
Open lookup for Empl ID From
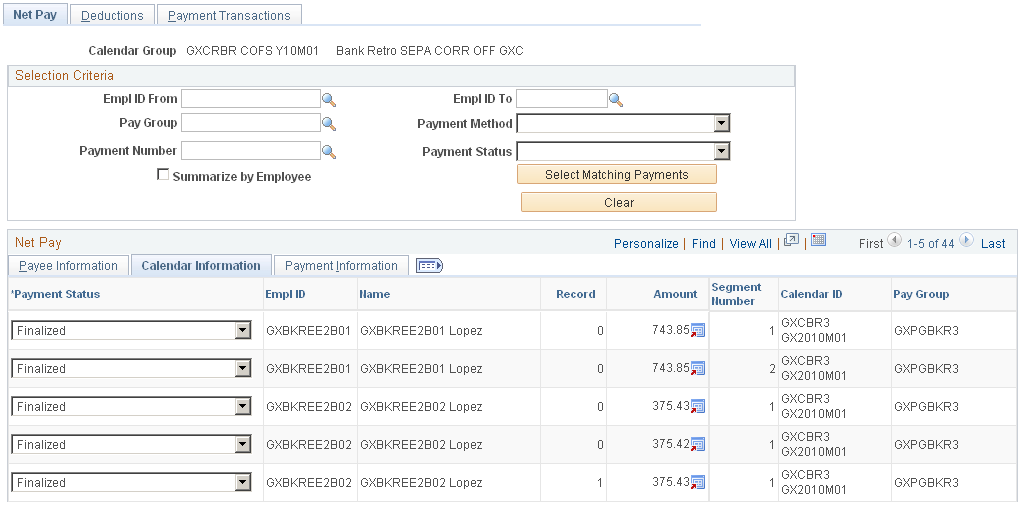(x=329, y=100)
